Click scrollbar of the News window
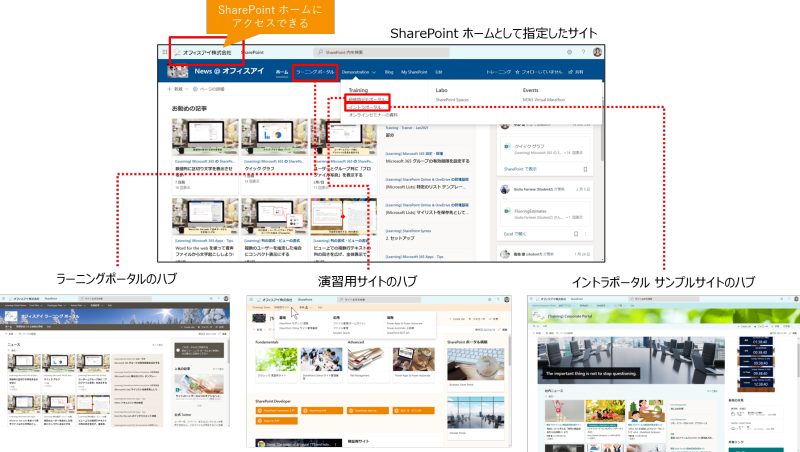 [x=603, y=141]
